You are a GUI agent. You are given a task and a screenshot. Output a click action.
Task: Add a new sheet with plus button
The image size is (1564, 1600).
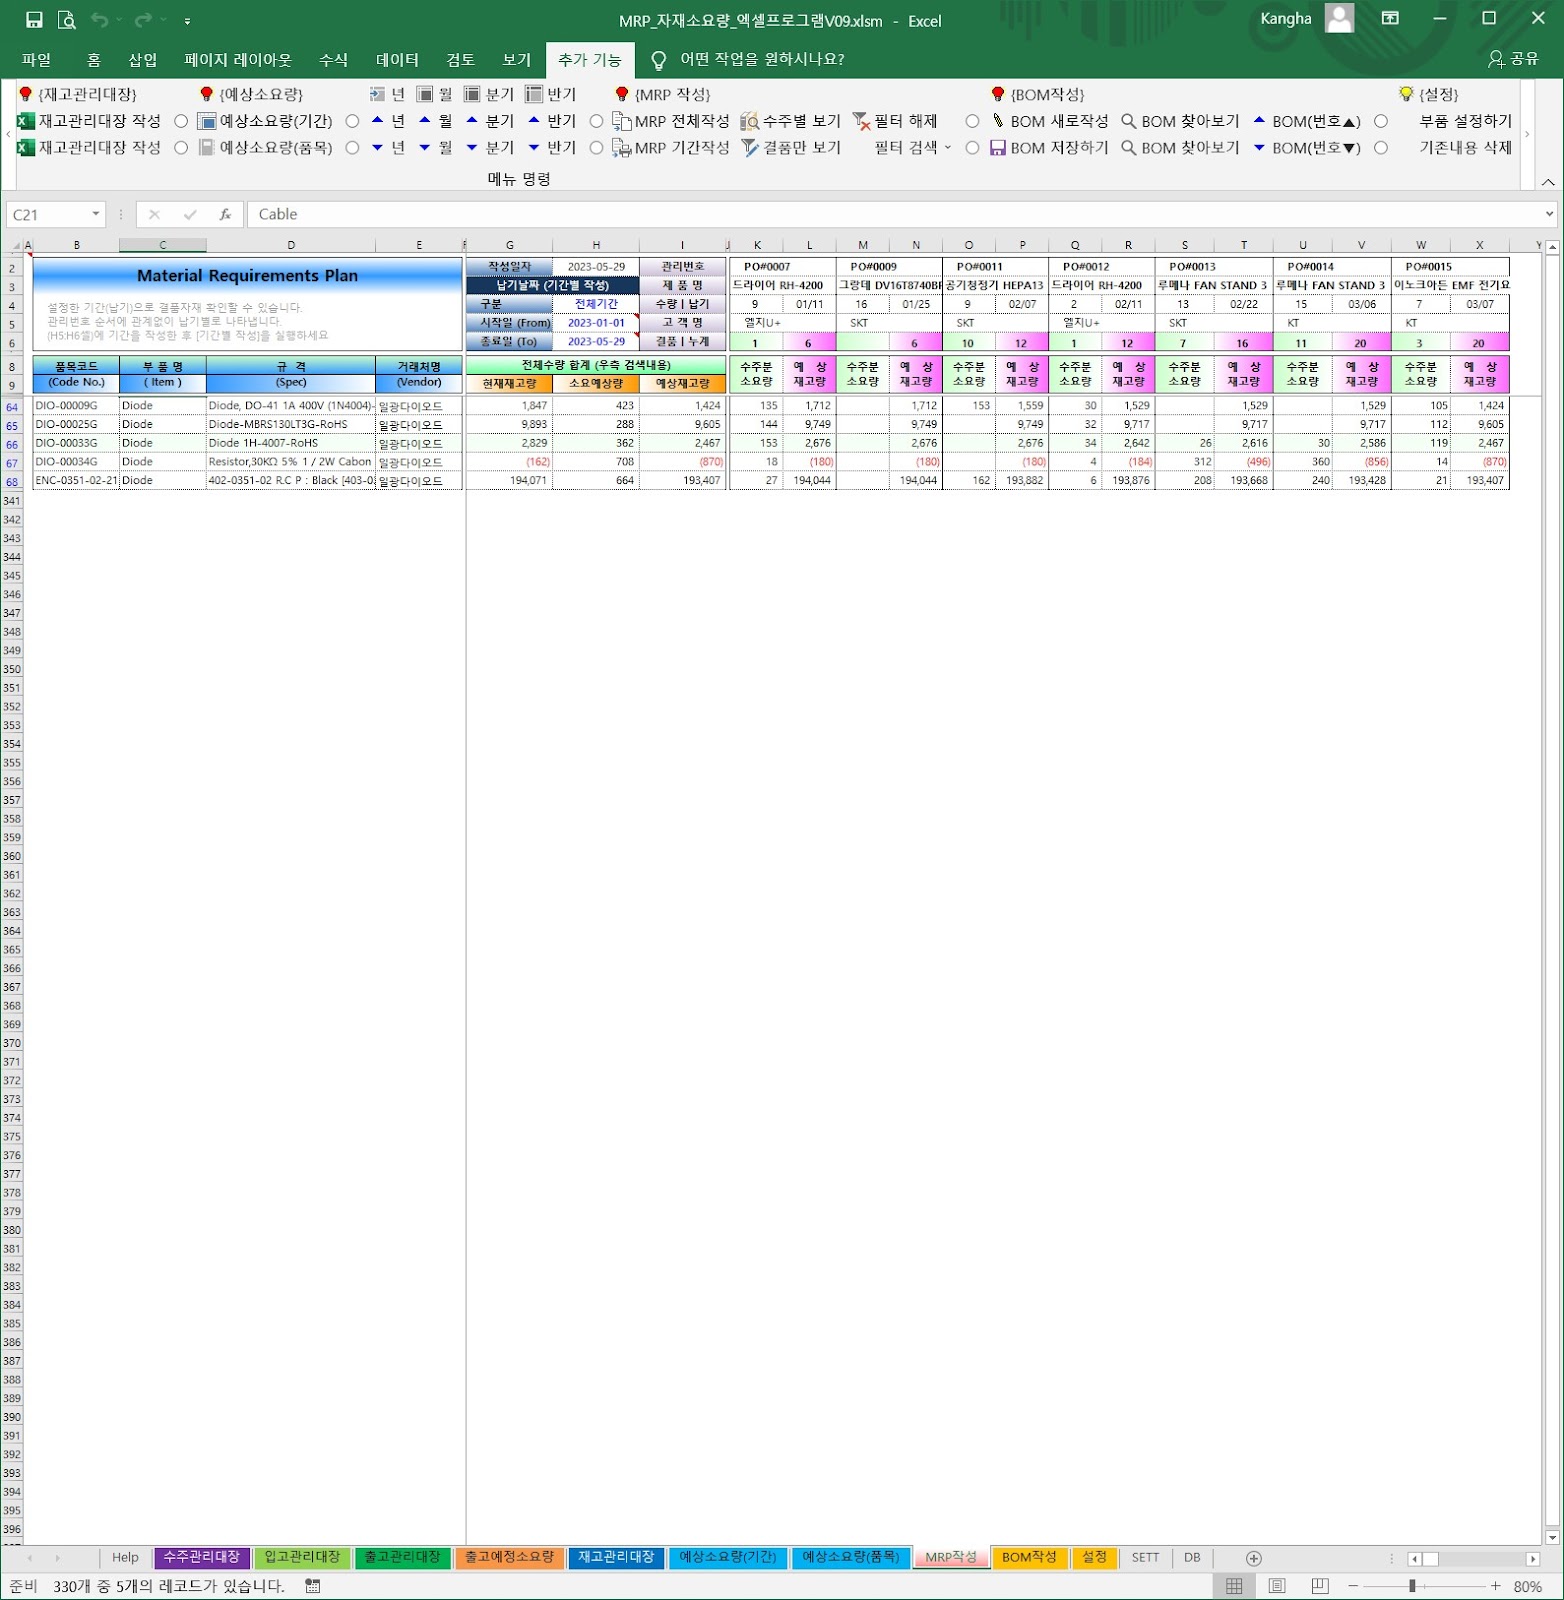(x=1253, y=1558)
